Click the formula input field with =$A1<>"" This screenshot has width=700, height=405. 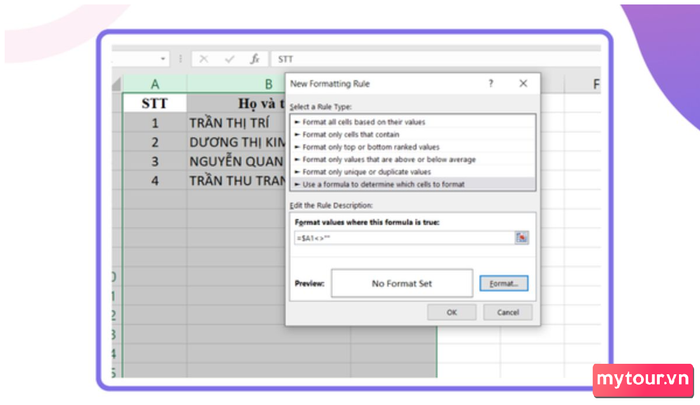404,238
